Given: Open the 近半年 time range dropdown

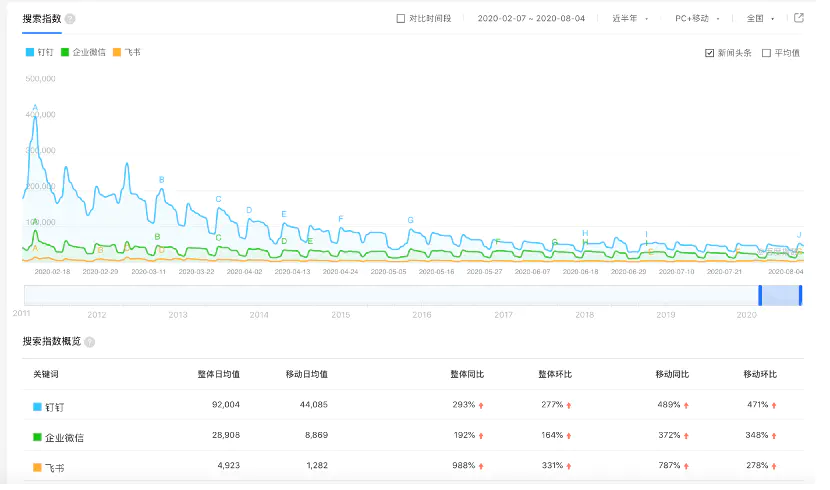Looking at the screenshot, I should click(x=630, y=19).
